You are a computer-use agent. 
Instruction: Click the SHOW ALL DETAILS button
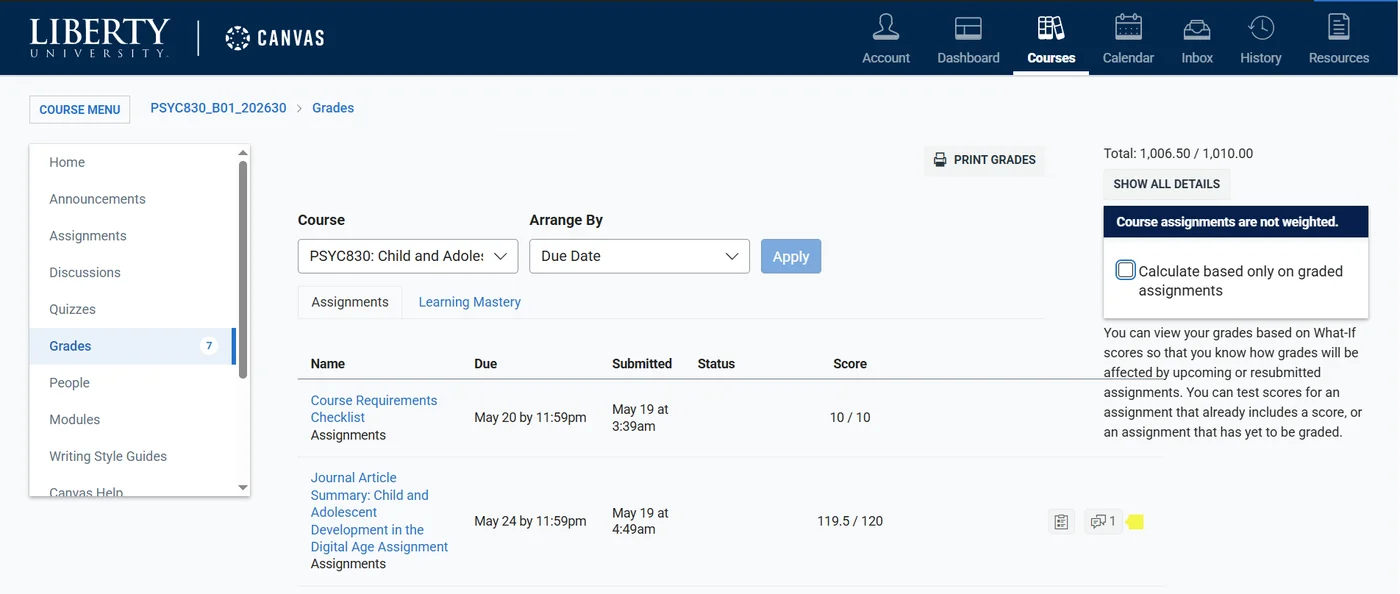click(x=1167, y=184)
